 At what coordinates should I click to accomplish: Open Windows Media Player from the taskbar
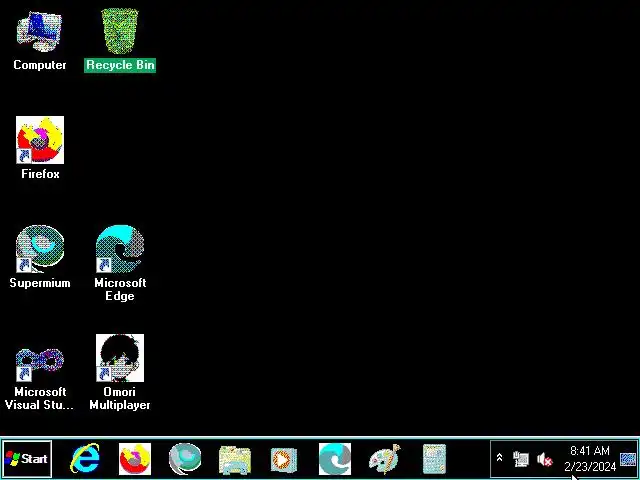pyautogui.click(x=284, y=460)
